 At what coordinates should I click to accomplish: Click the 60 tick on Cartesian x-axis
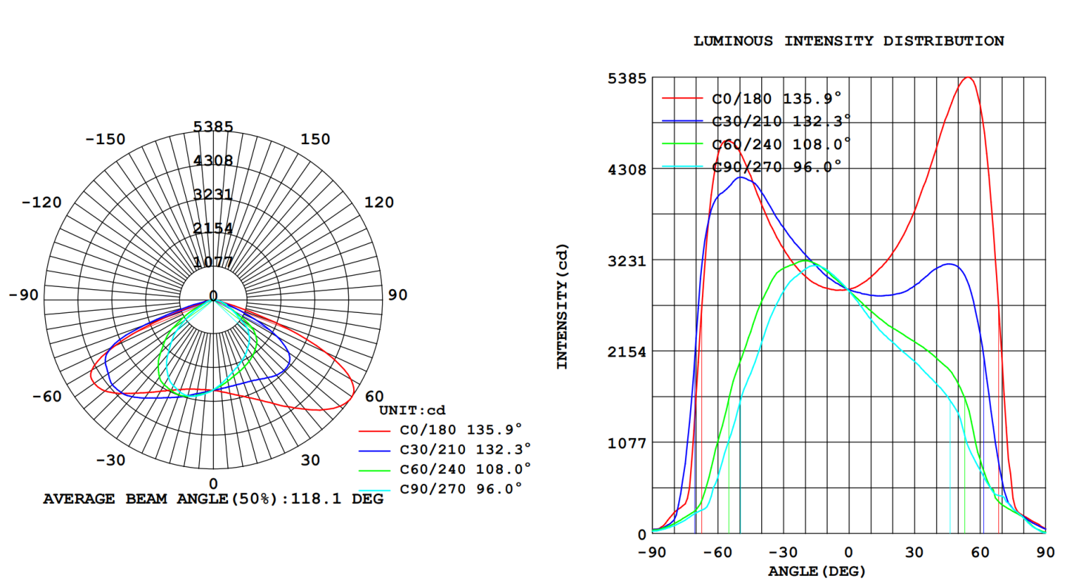pos(980,553)
